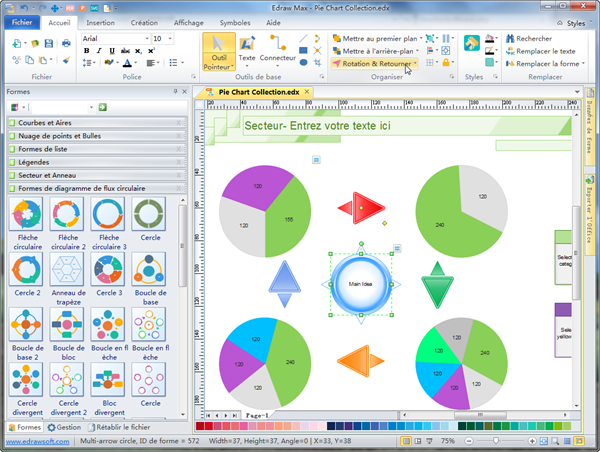Toggle Courbes et Aires library checkbox
Viewport: 600px width, 452px height.
click(x=12, y=123)
